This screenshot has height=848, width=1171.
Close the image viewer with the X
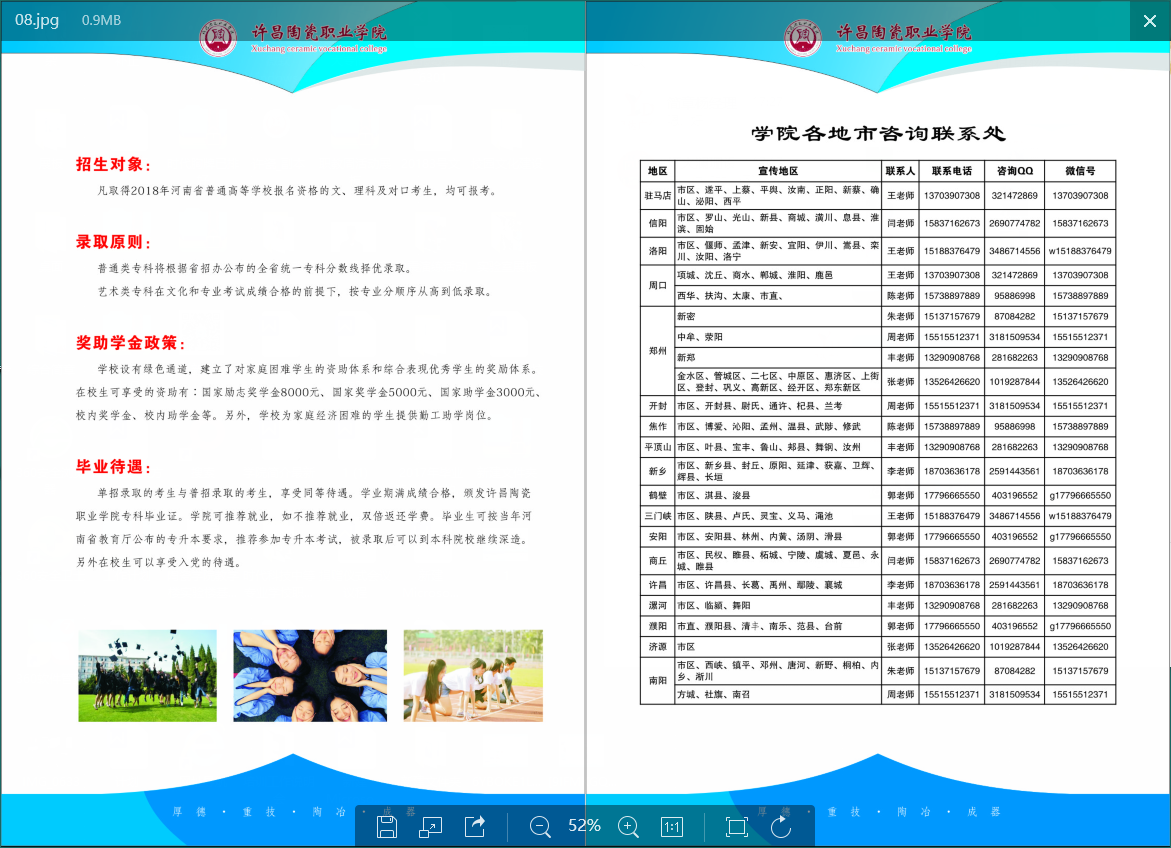(1148, 21)
